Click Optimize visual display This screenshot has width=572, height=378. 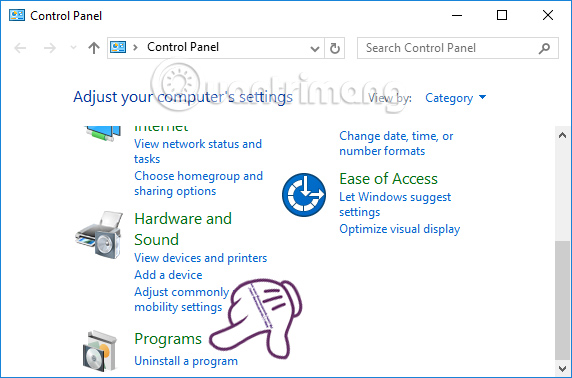400,229
